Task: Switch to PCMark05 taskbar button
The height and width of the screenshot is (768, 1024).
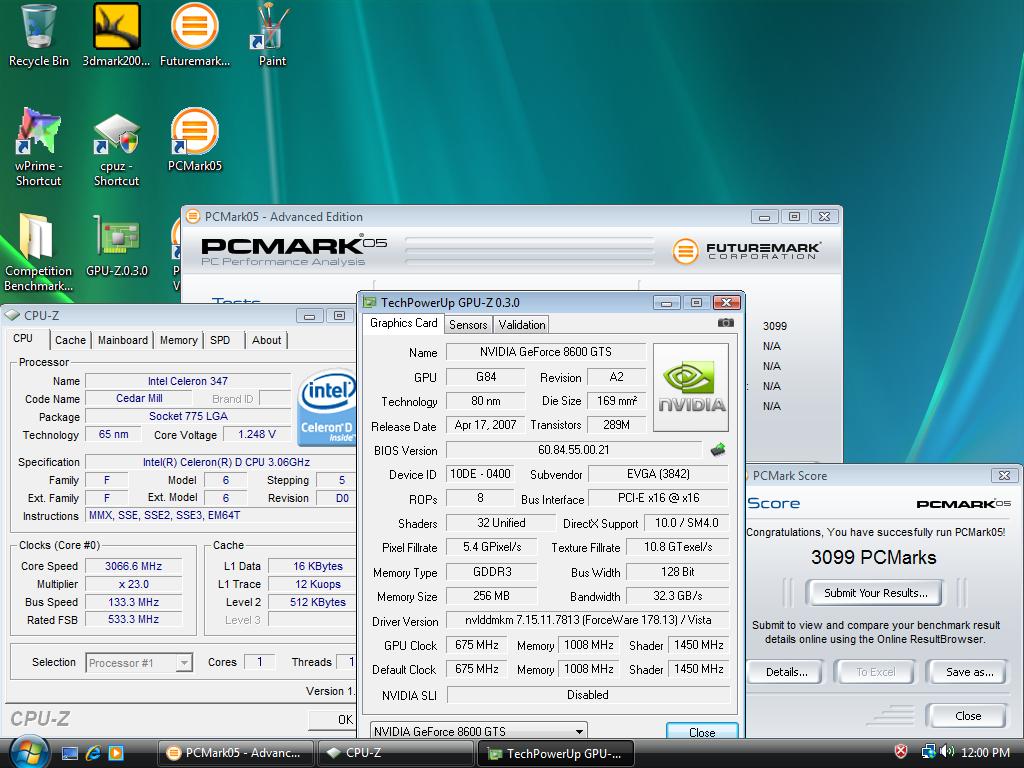Action: [x=236, y=753]
